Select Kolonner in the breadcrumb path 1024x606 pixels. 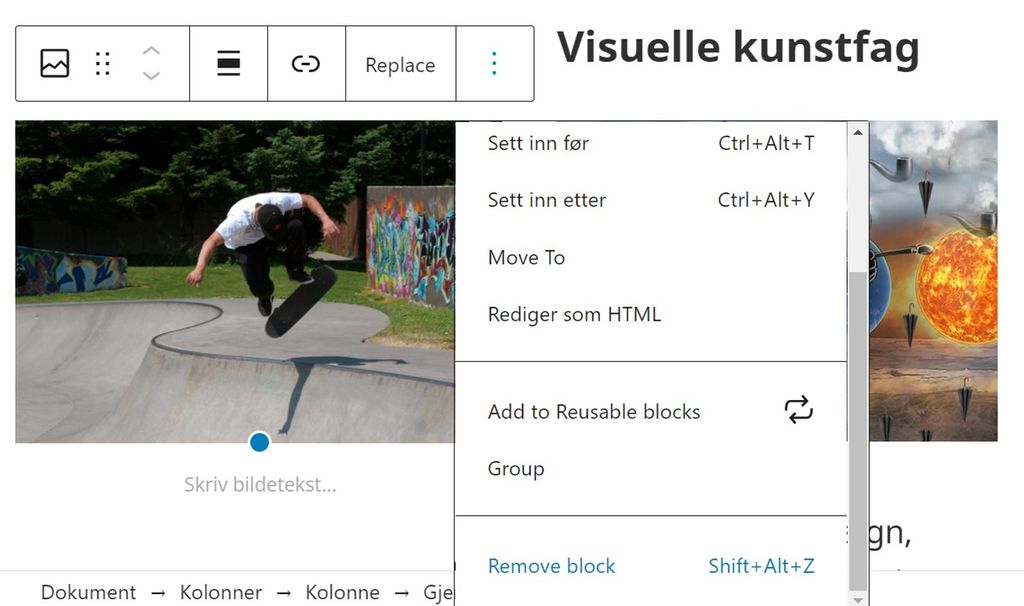tap(222, 592)
